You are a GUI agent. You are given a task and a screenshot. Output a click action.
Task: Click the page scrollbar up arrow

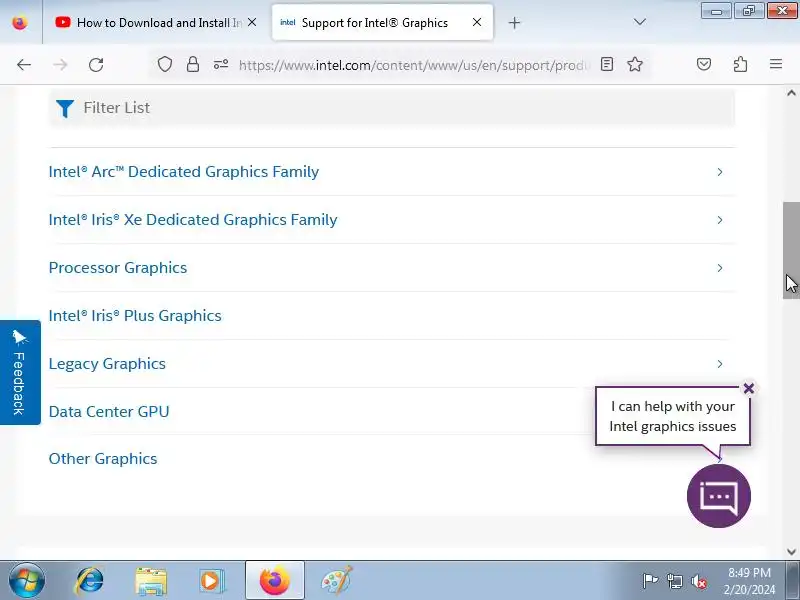(791, 93)
